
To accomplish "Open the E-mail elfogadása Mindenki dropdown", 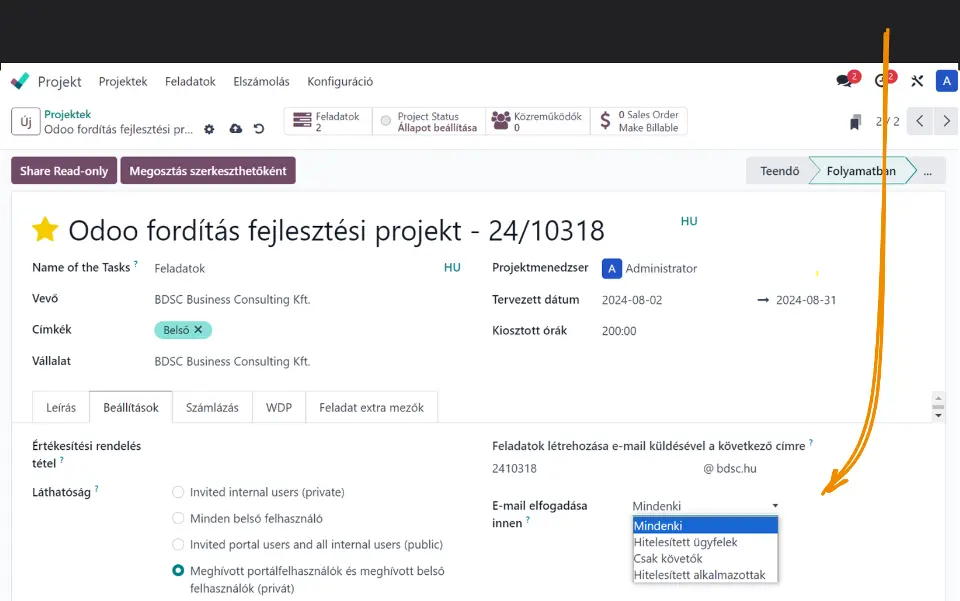I will point(705,506).
